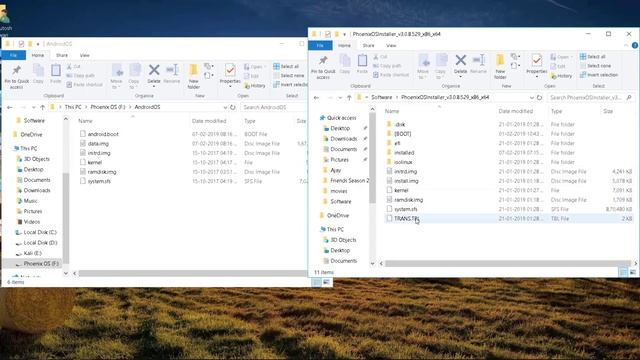Click back arrow in PhoenixOSInstaller window
The image size is (640, 360).
click(x=316, y=98)
